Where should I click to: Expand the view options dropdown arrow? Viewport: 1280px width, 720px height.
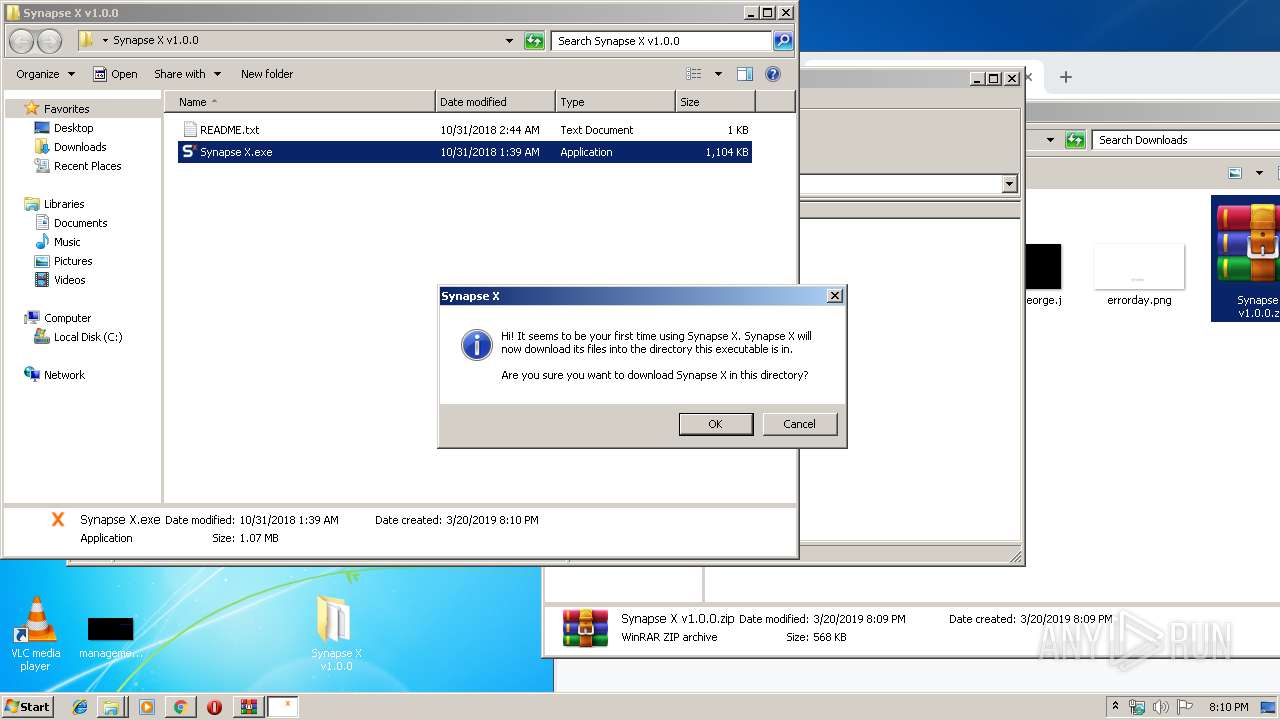[x=718, y=74]
